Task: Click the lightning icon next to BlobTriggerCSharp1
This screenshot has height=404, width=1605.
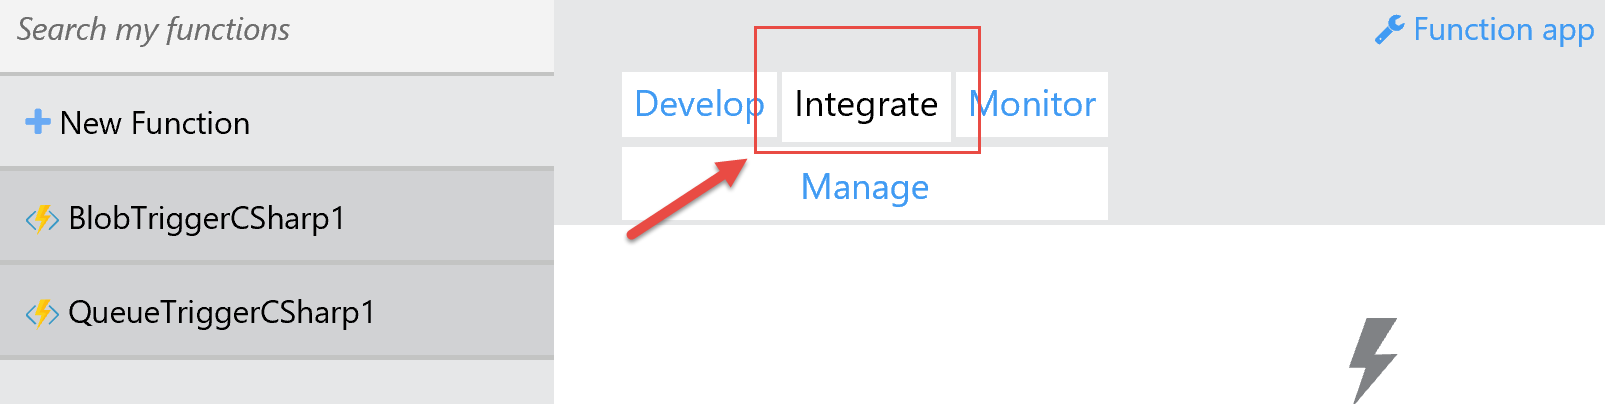Action: tap(42, 218)
